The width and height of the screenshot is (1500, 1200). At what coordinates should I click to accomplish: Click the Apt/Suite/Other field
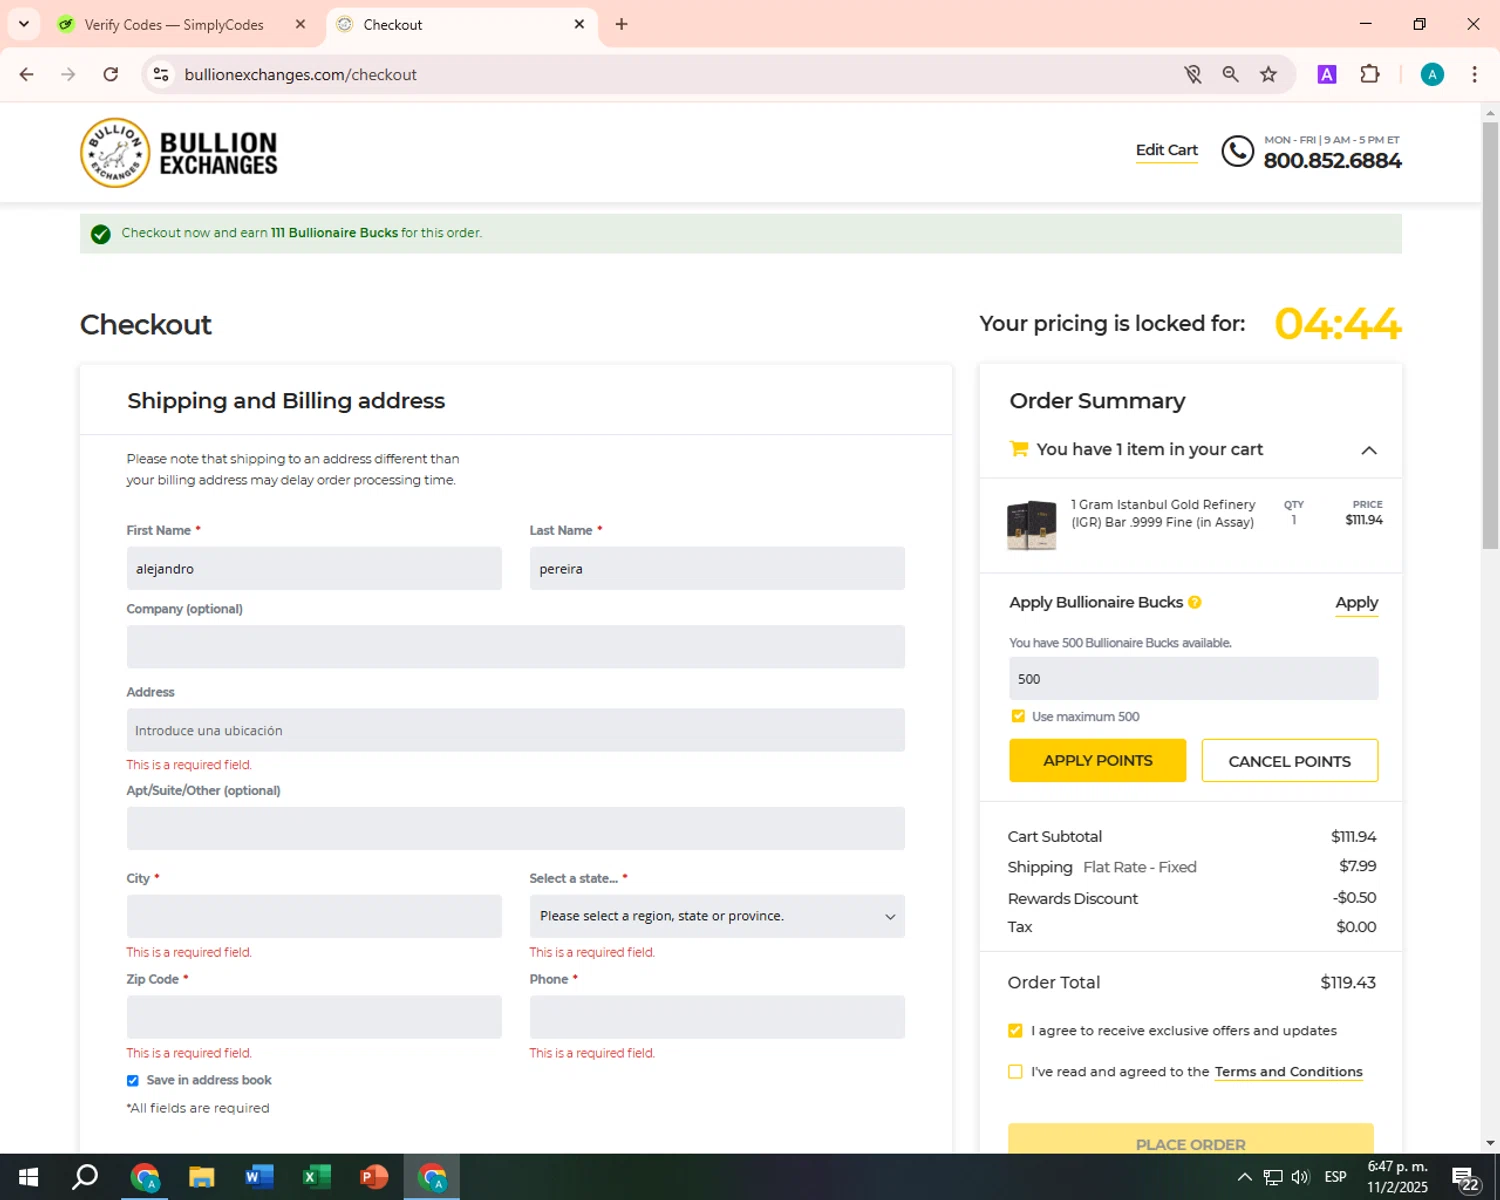coord(516,828)
